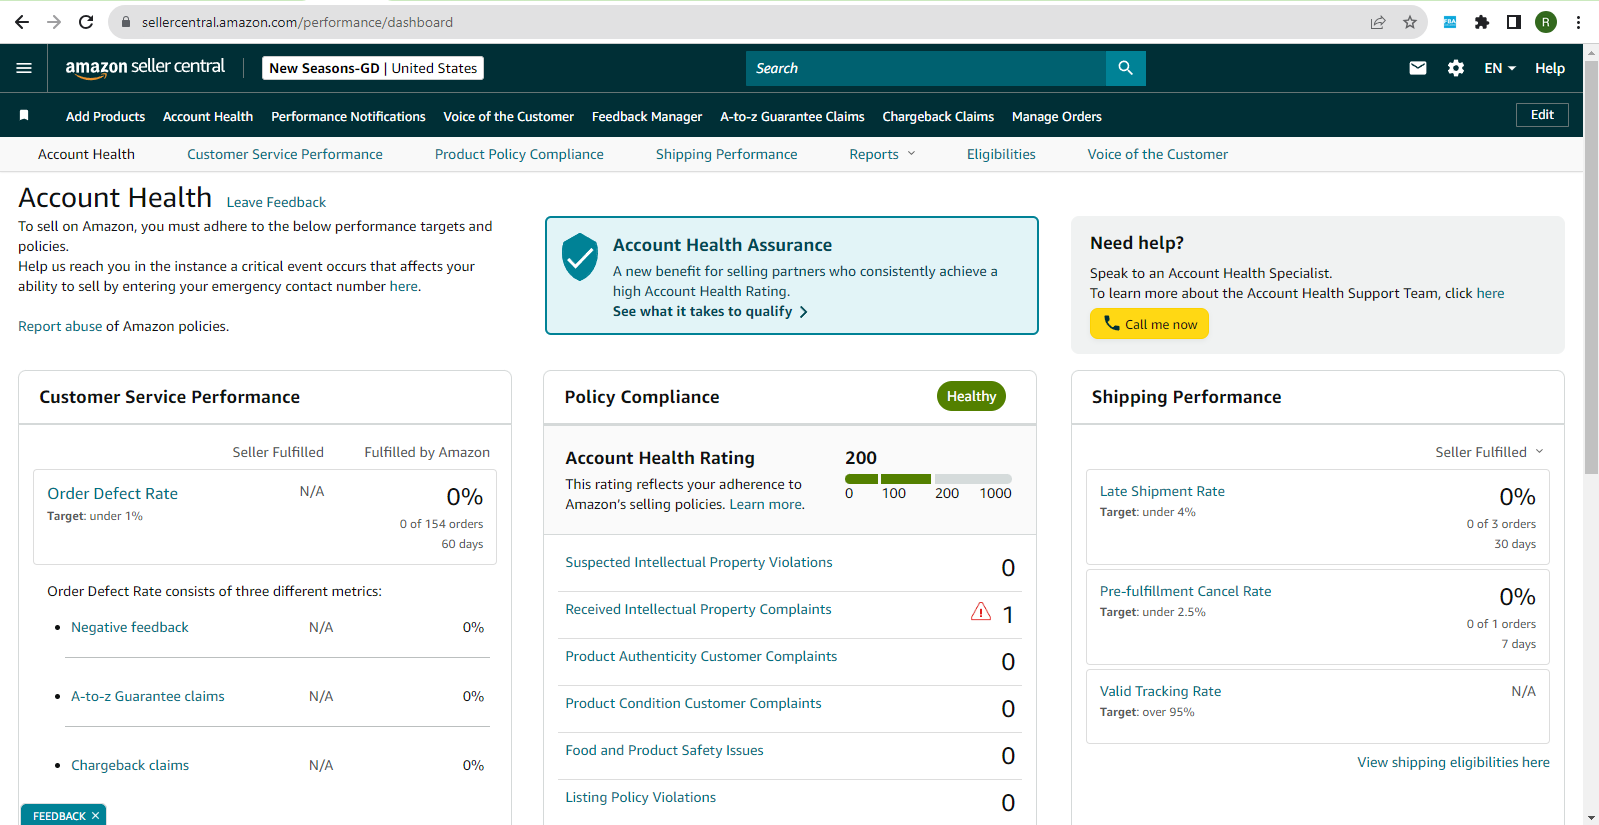This screenshot has width=1599, height=825.
Task: Click the browser back arrow
Action: pos(22,22)
